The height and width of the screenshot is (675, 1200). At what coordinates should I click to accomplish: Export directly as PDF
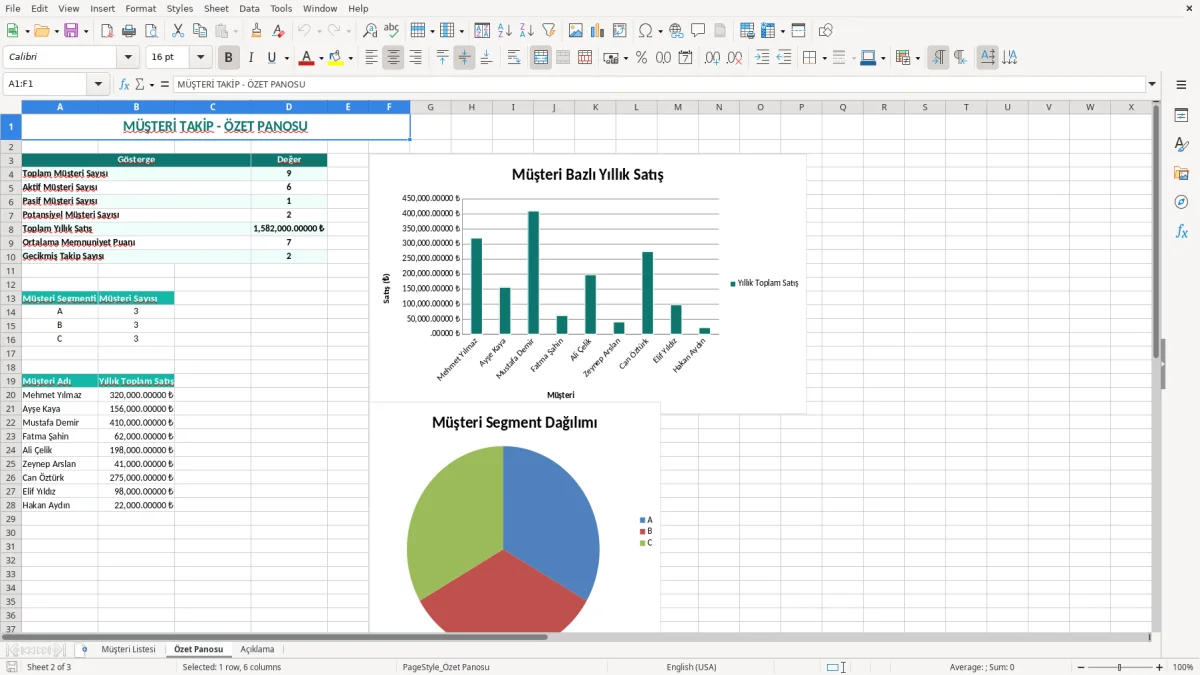pyautogui.click(x=107, y=31)
